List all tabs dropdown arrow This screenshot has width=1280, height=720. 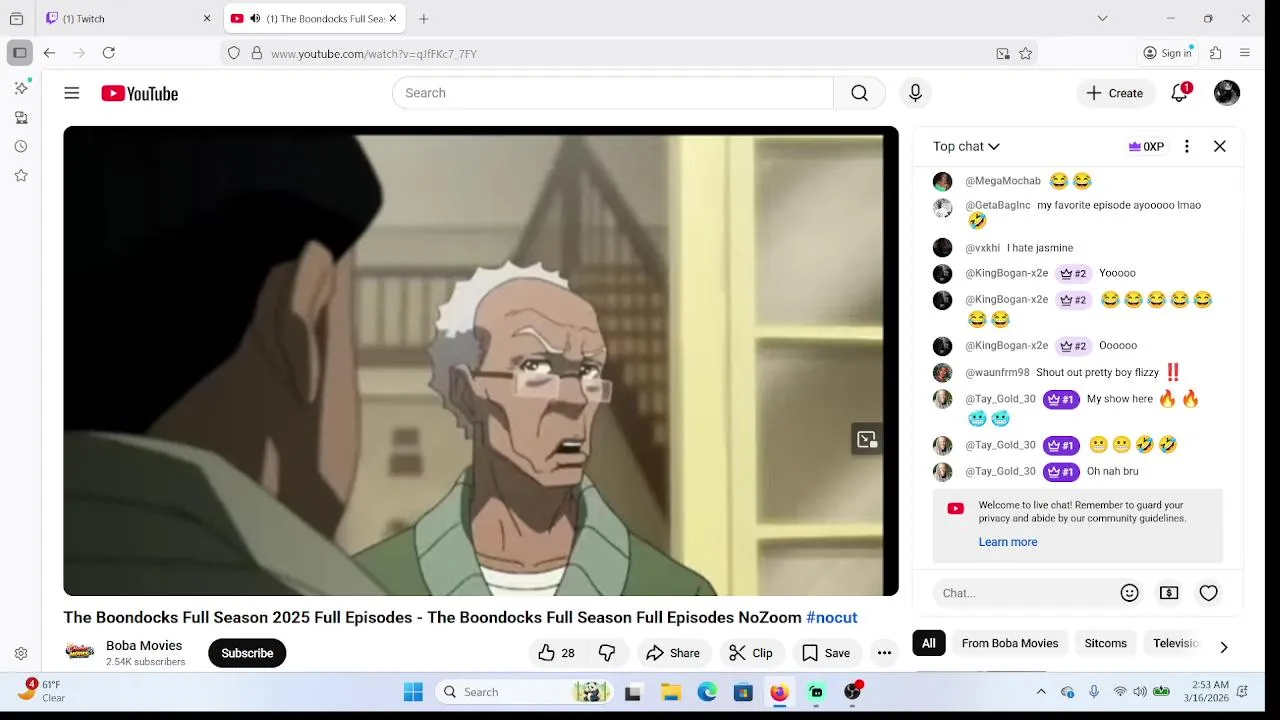[1102, 18]
